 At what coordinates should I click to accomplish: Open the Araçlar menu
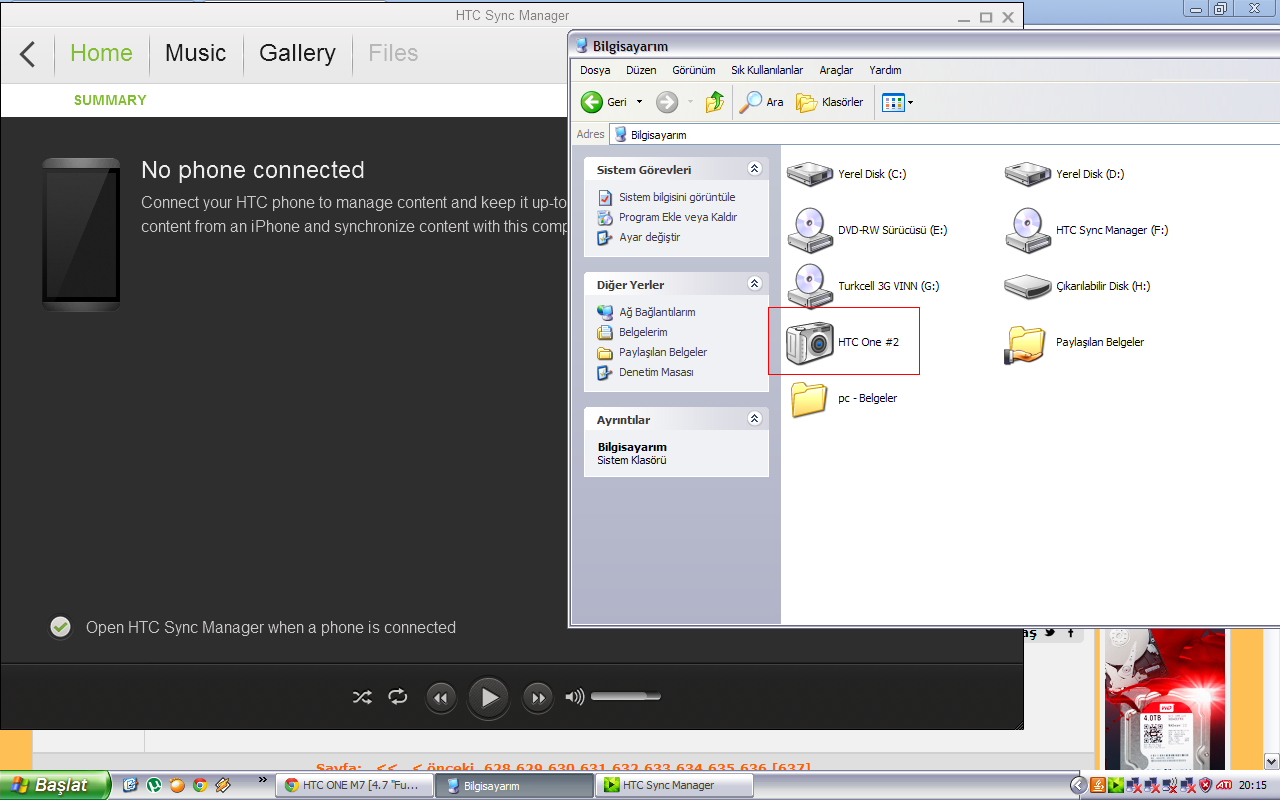click(836, 70)
